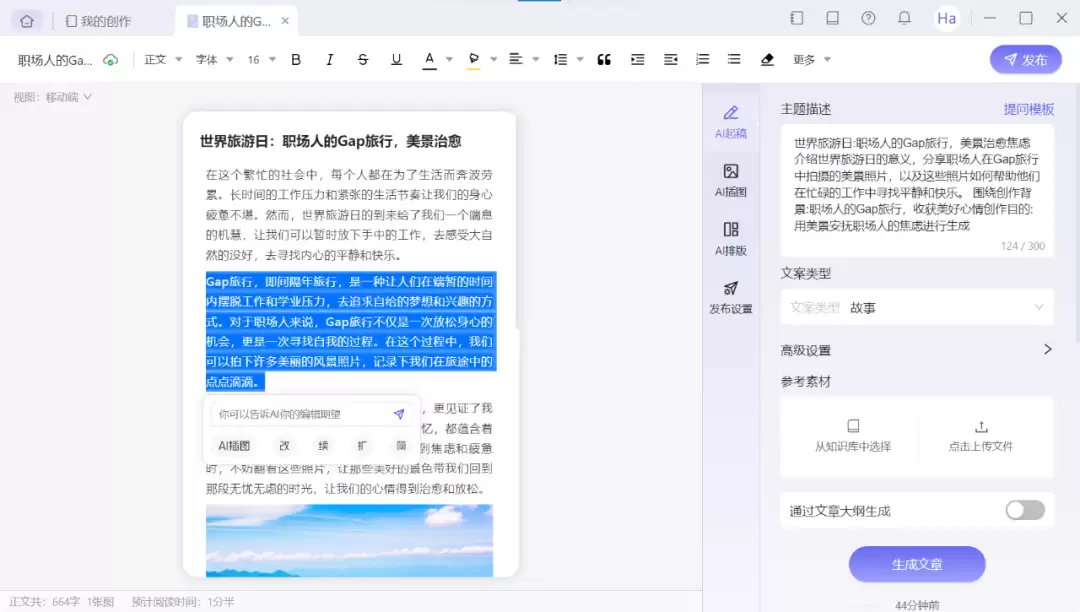The image size is (1080, 612).
Task: Enable italic formatting
Action: [329, 59]
